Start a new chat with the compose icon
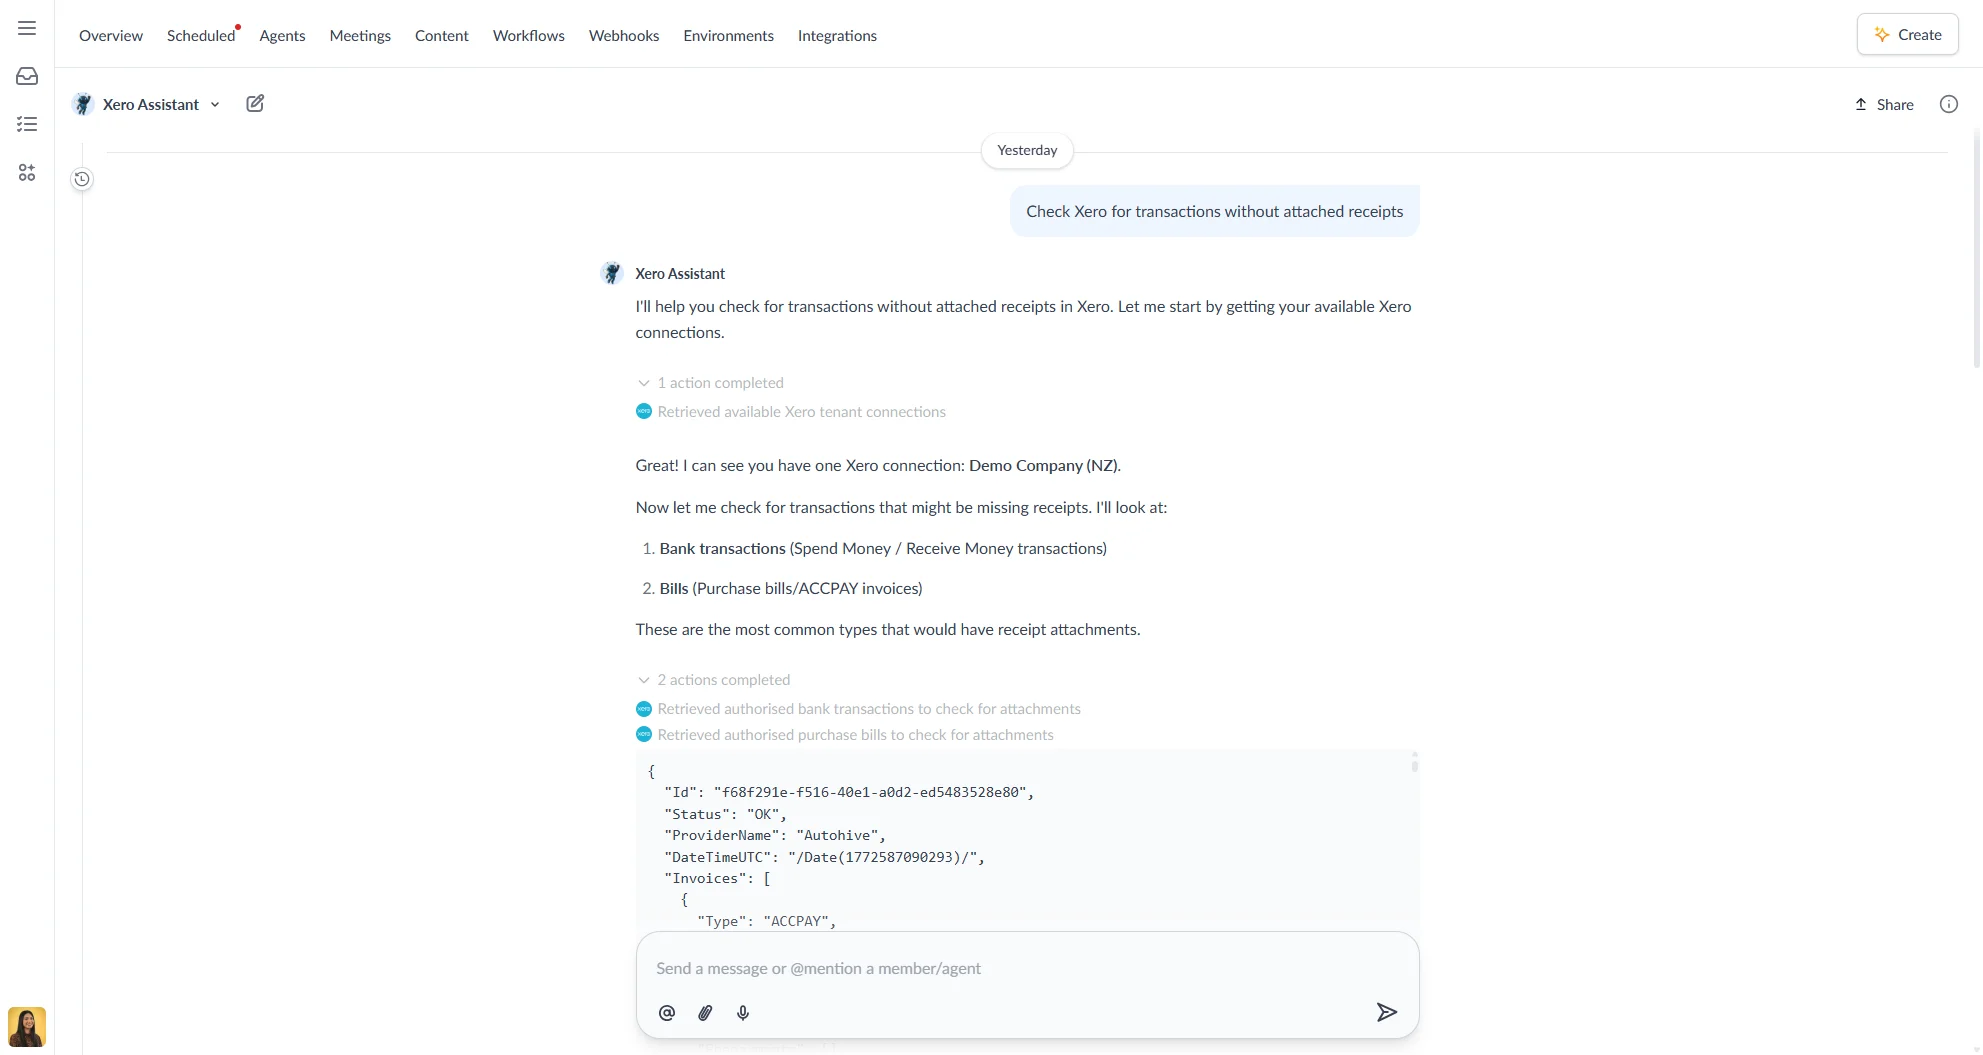 (x=255, y=103)
